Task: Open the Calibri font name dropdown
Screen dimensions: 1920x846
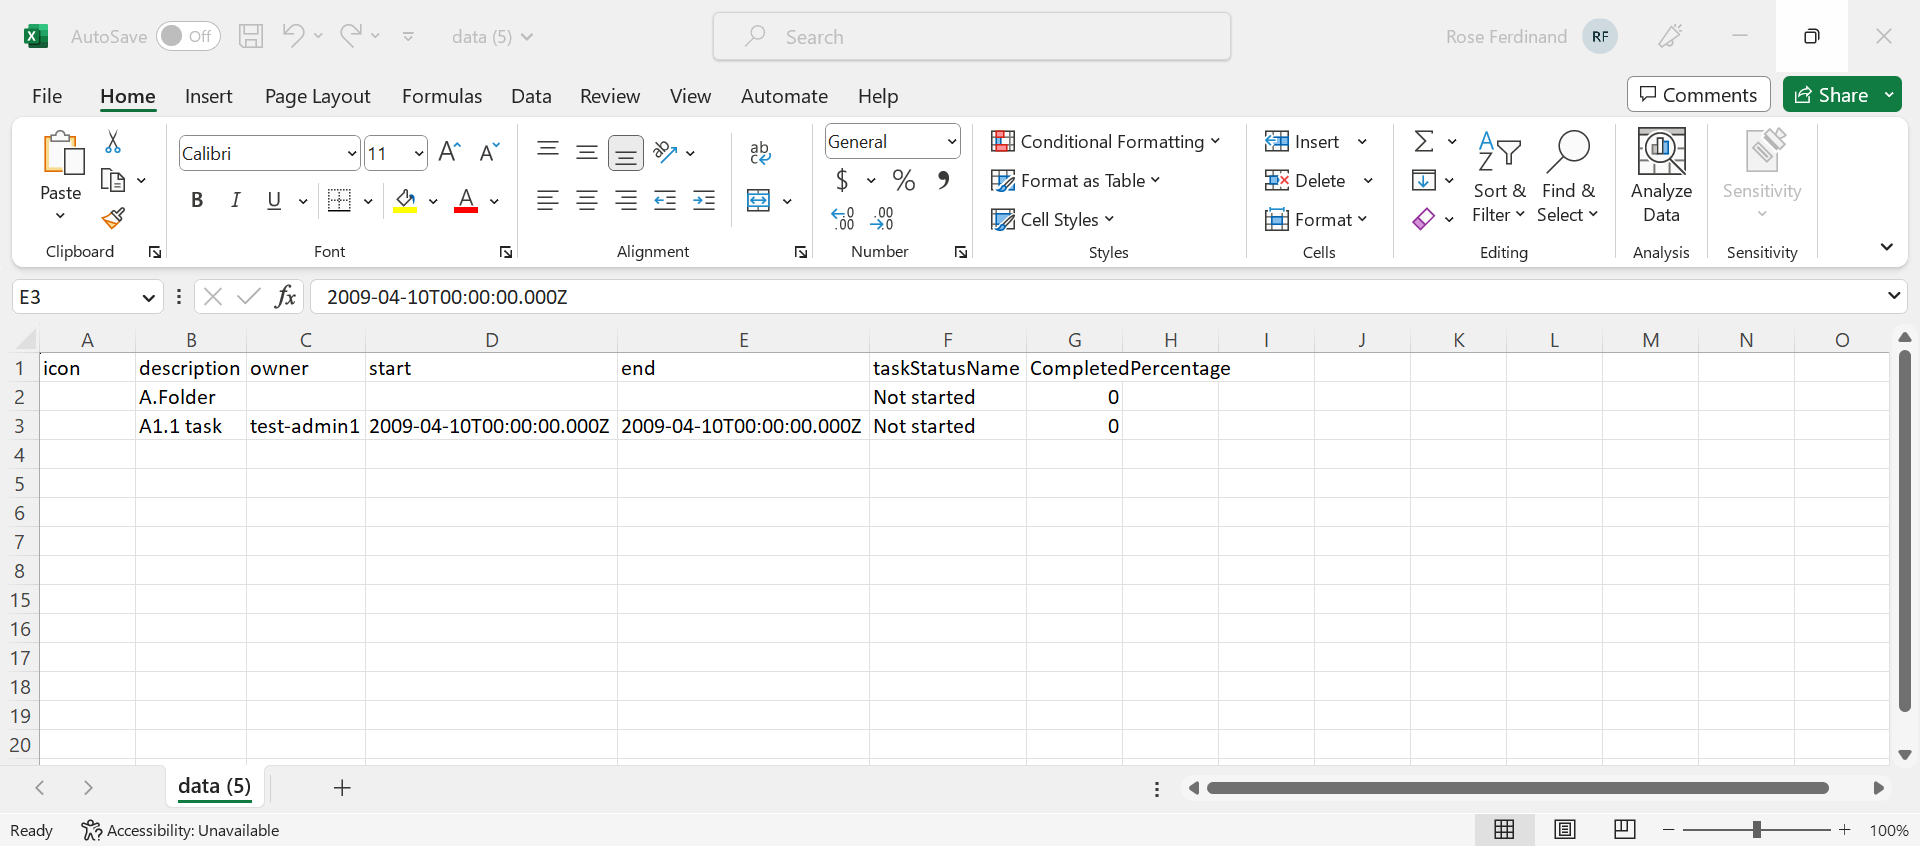Action: coord(351,154)
